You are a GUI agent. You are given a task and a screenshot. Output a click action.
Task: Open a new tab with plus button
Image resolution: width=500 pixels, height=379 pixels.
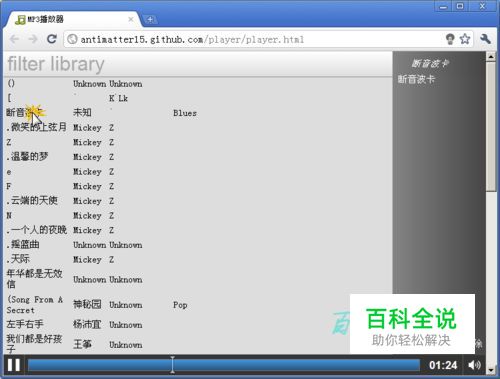(150, 20)
